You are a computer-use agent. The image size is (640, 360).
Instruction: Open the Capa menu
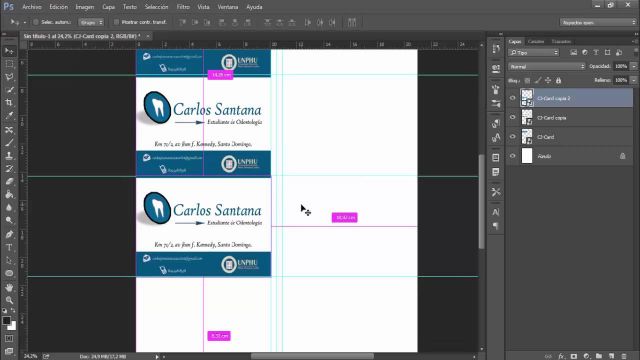(108, 7)
